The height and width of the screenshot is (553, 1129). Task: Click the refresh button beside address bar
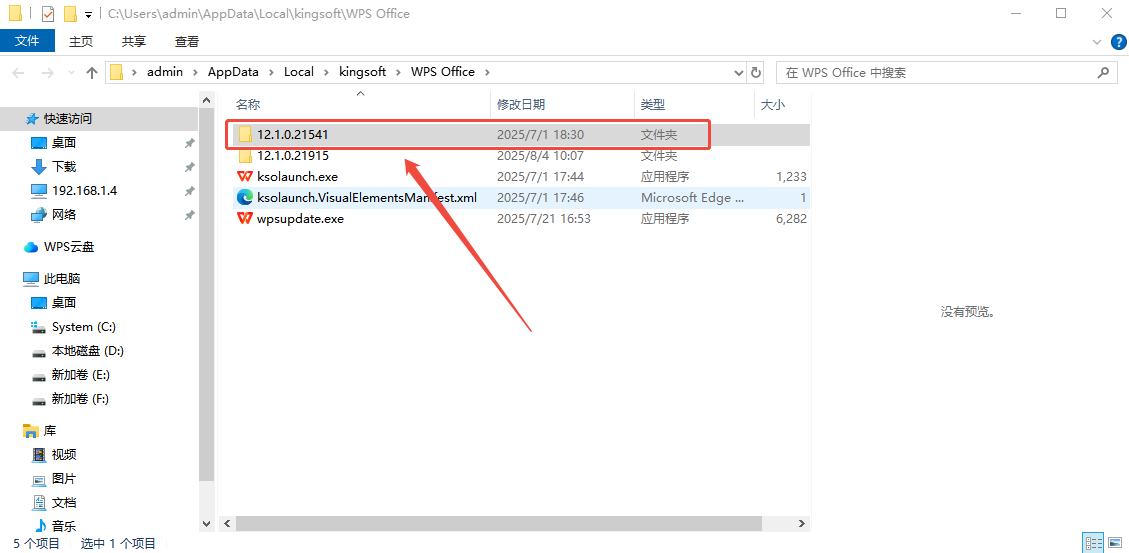756,72
